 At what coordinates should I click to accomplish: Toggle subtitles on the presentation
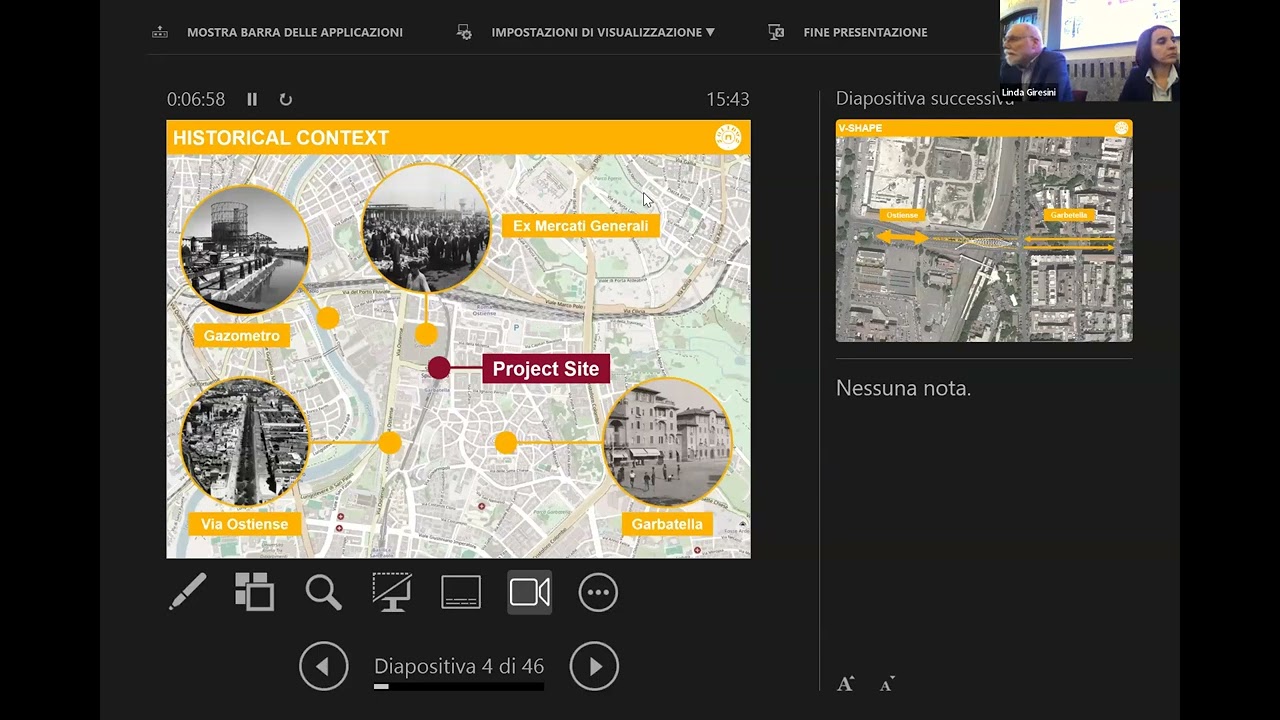tap(461, 592)
